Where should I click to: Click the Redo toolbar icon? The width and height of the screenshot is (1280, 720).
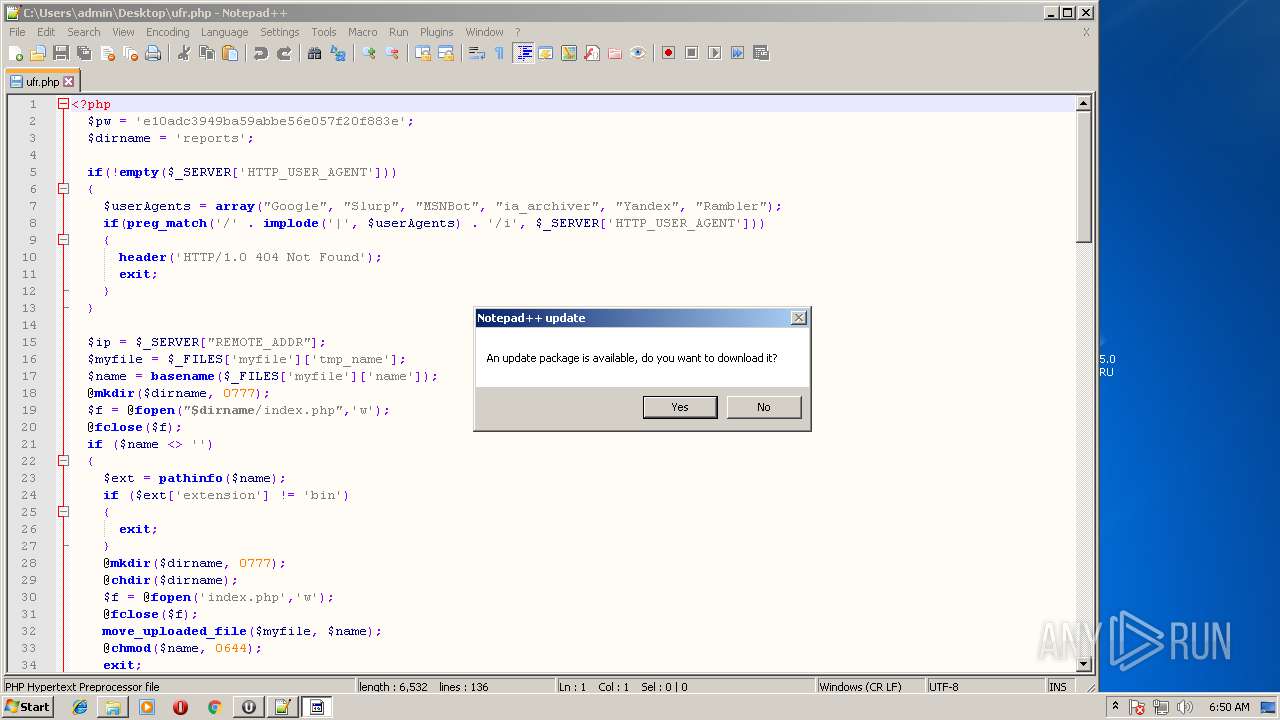coord(284,53)
